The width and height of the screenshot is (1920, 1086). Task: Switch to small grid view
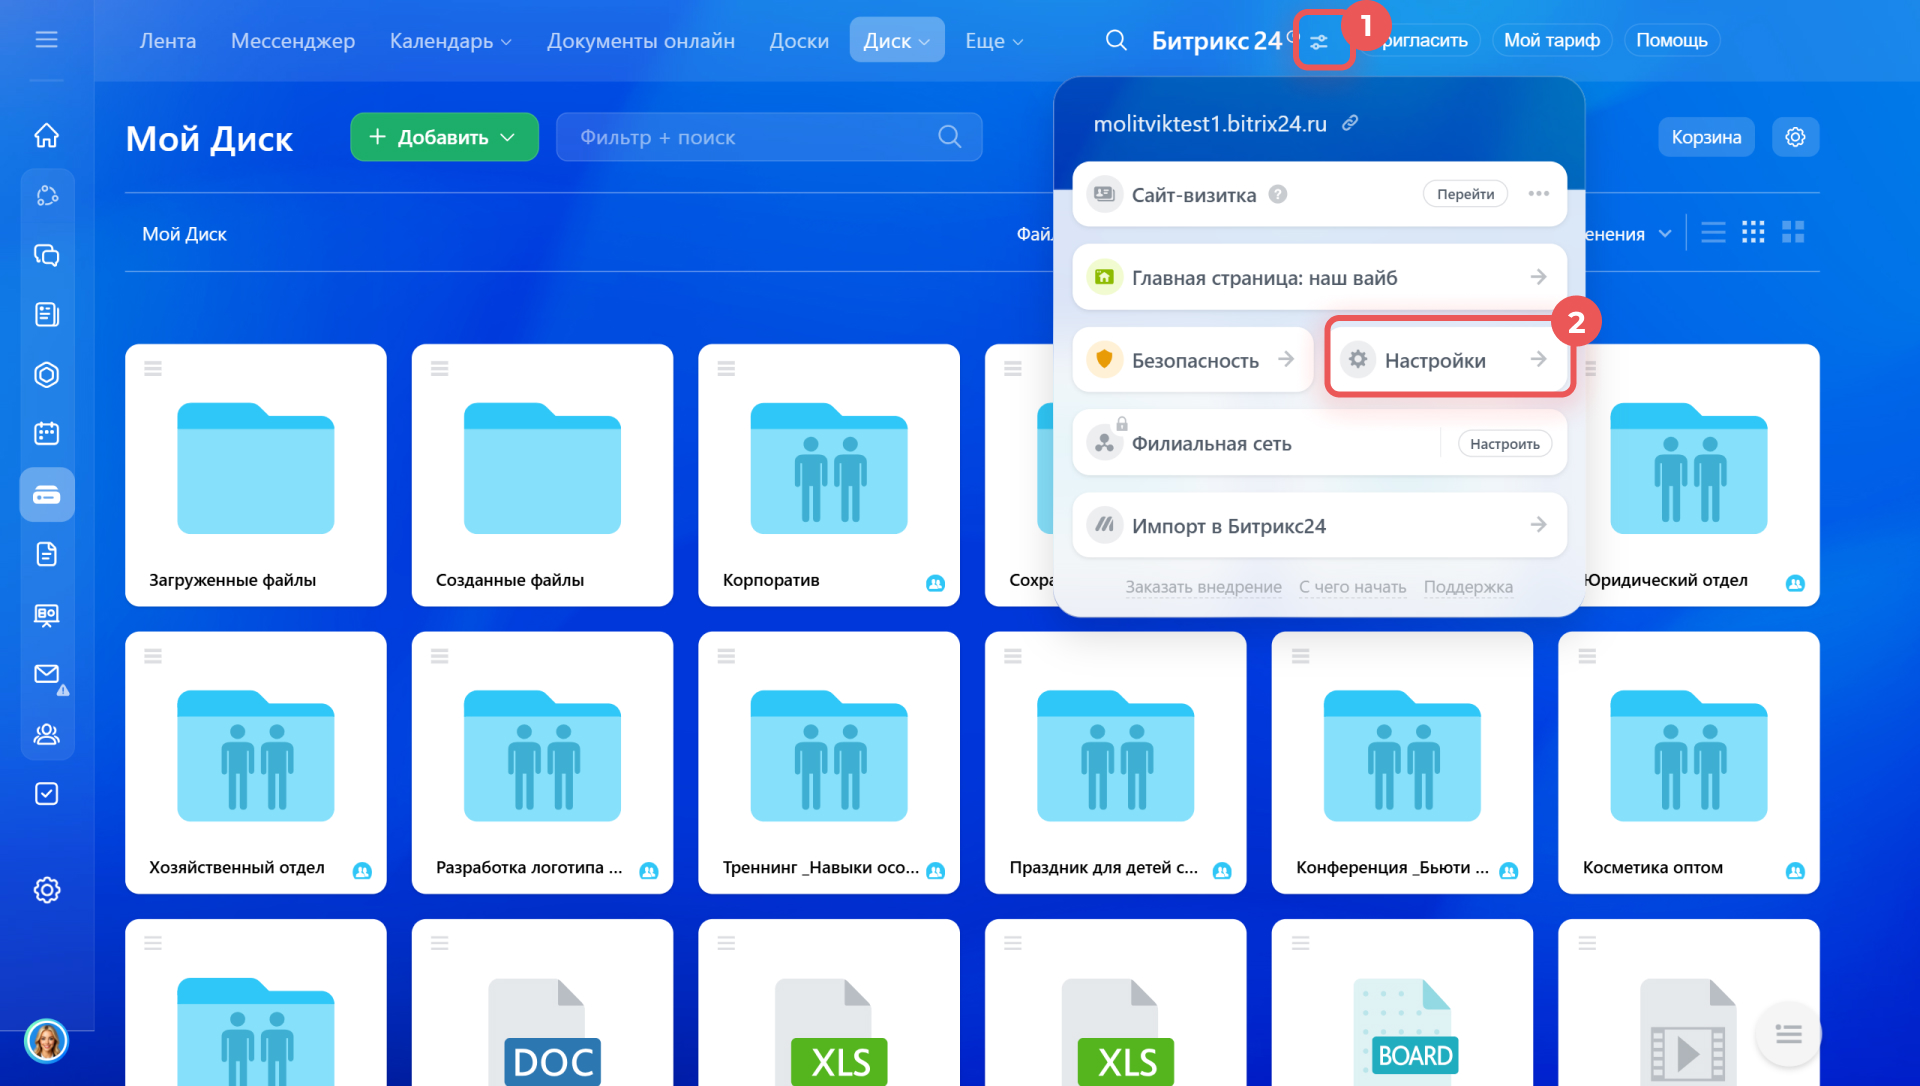point(1753,233)
